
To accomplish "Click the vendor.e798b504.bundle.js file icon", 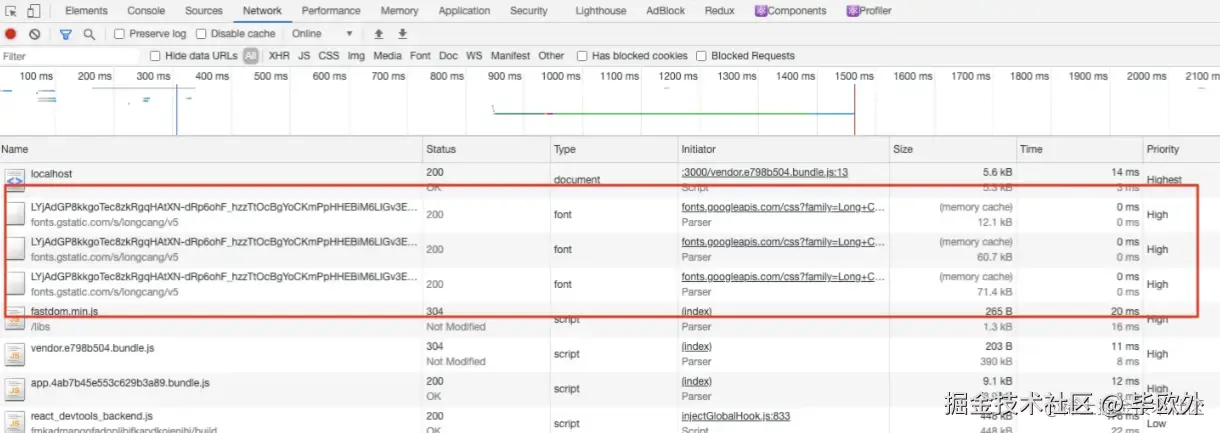I will 15,354.
